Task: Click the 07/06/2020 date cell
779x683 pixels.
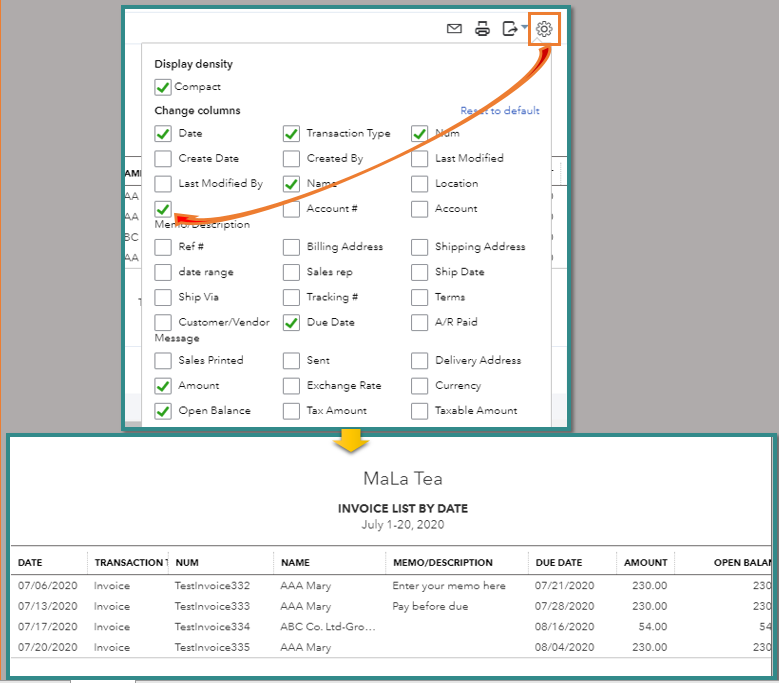Action: 48,586
